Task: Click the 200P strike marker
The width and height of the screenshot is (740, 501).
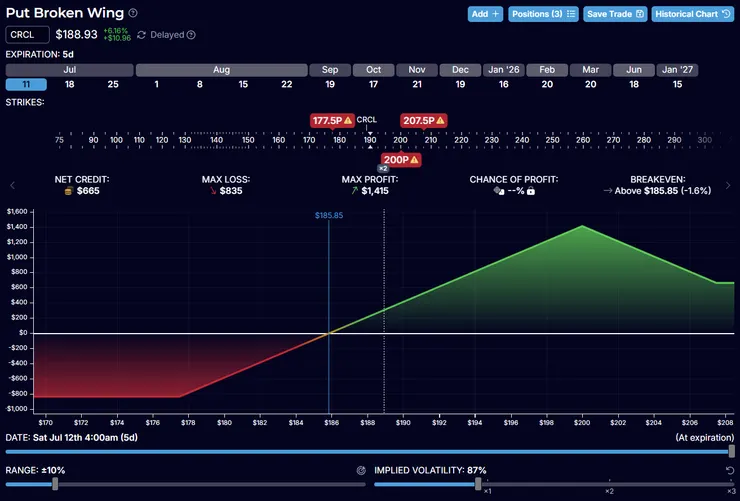Action: click(401, 160)
